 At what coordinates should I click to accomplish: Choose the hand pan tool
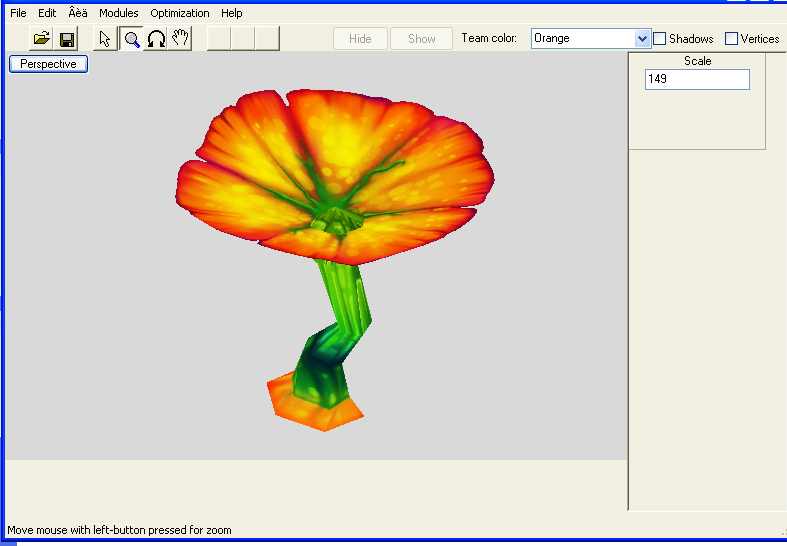(x=180, y=39)
